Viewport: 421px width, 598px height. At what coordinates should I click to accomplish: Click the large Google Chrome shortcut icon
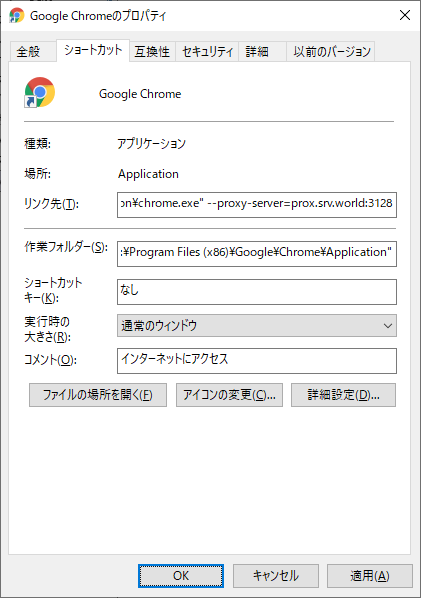(x=40, y=92)
